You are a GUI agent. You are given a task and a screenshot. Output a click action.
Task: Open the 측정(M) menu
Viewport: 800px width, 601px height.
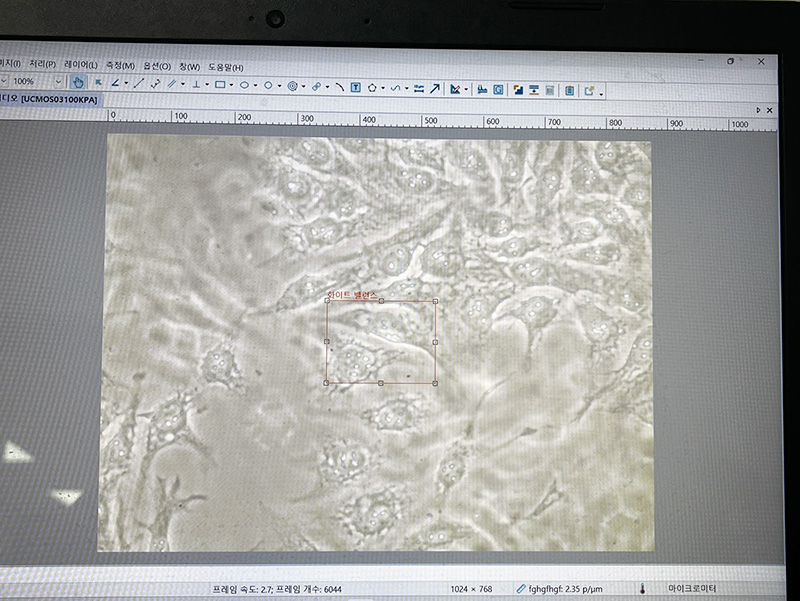pyautogui.click(x=119, y=65)
